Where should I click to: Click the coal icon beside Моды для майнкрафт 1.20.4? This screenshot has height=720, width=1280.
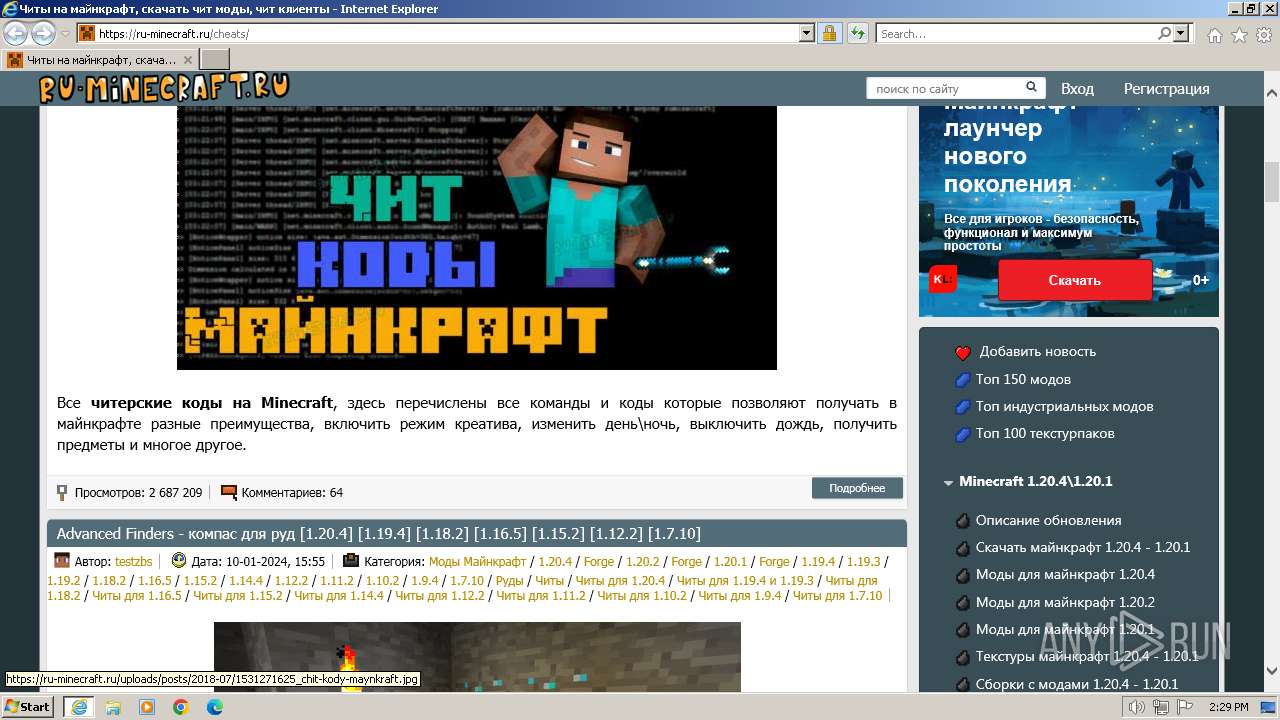(x=963, y=575)
